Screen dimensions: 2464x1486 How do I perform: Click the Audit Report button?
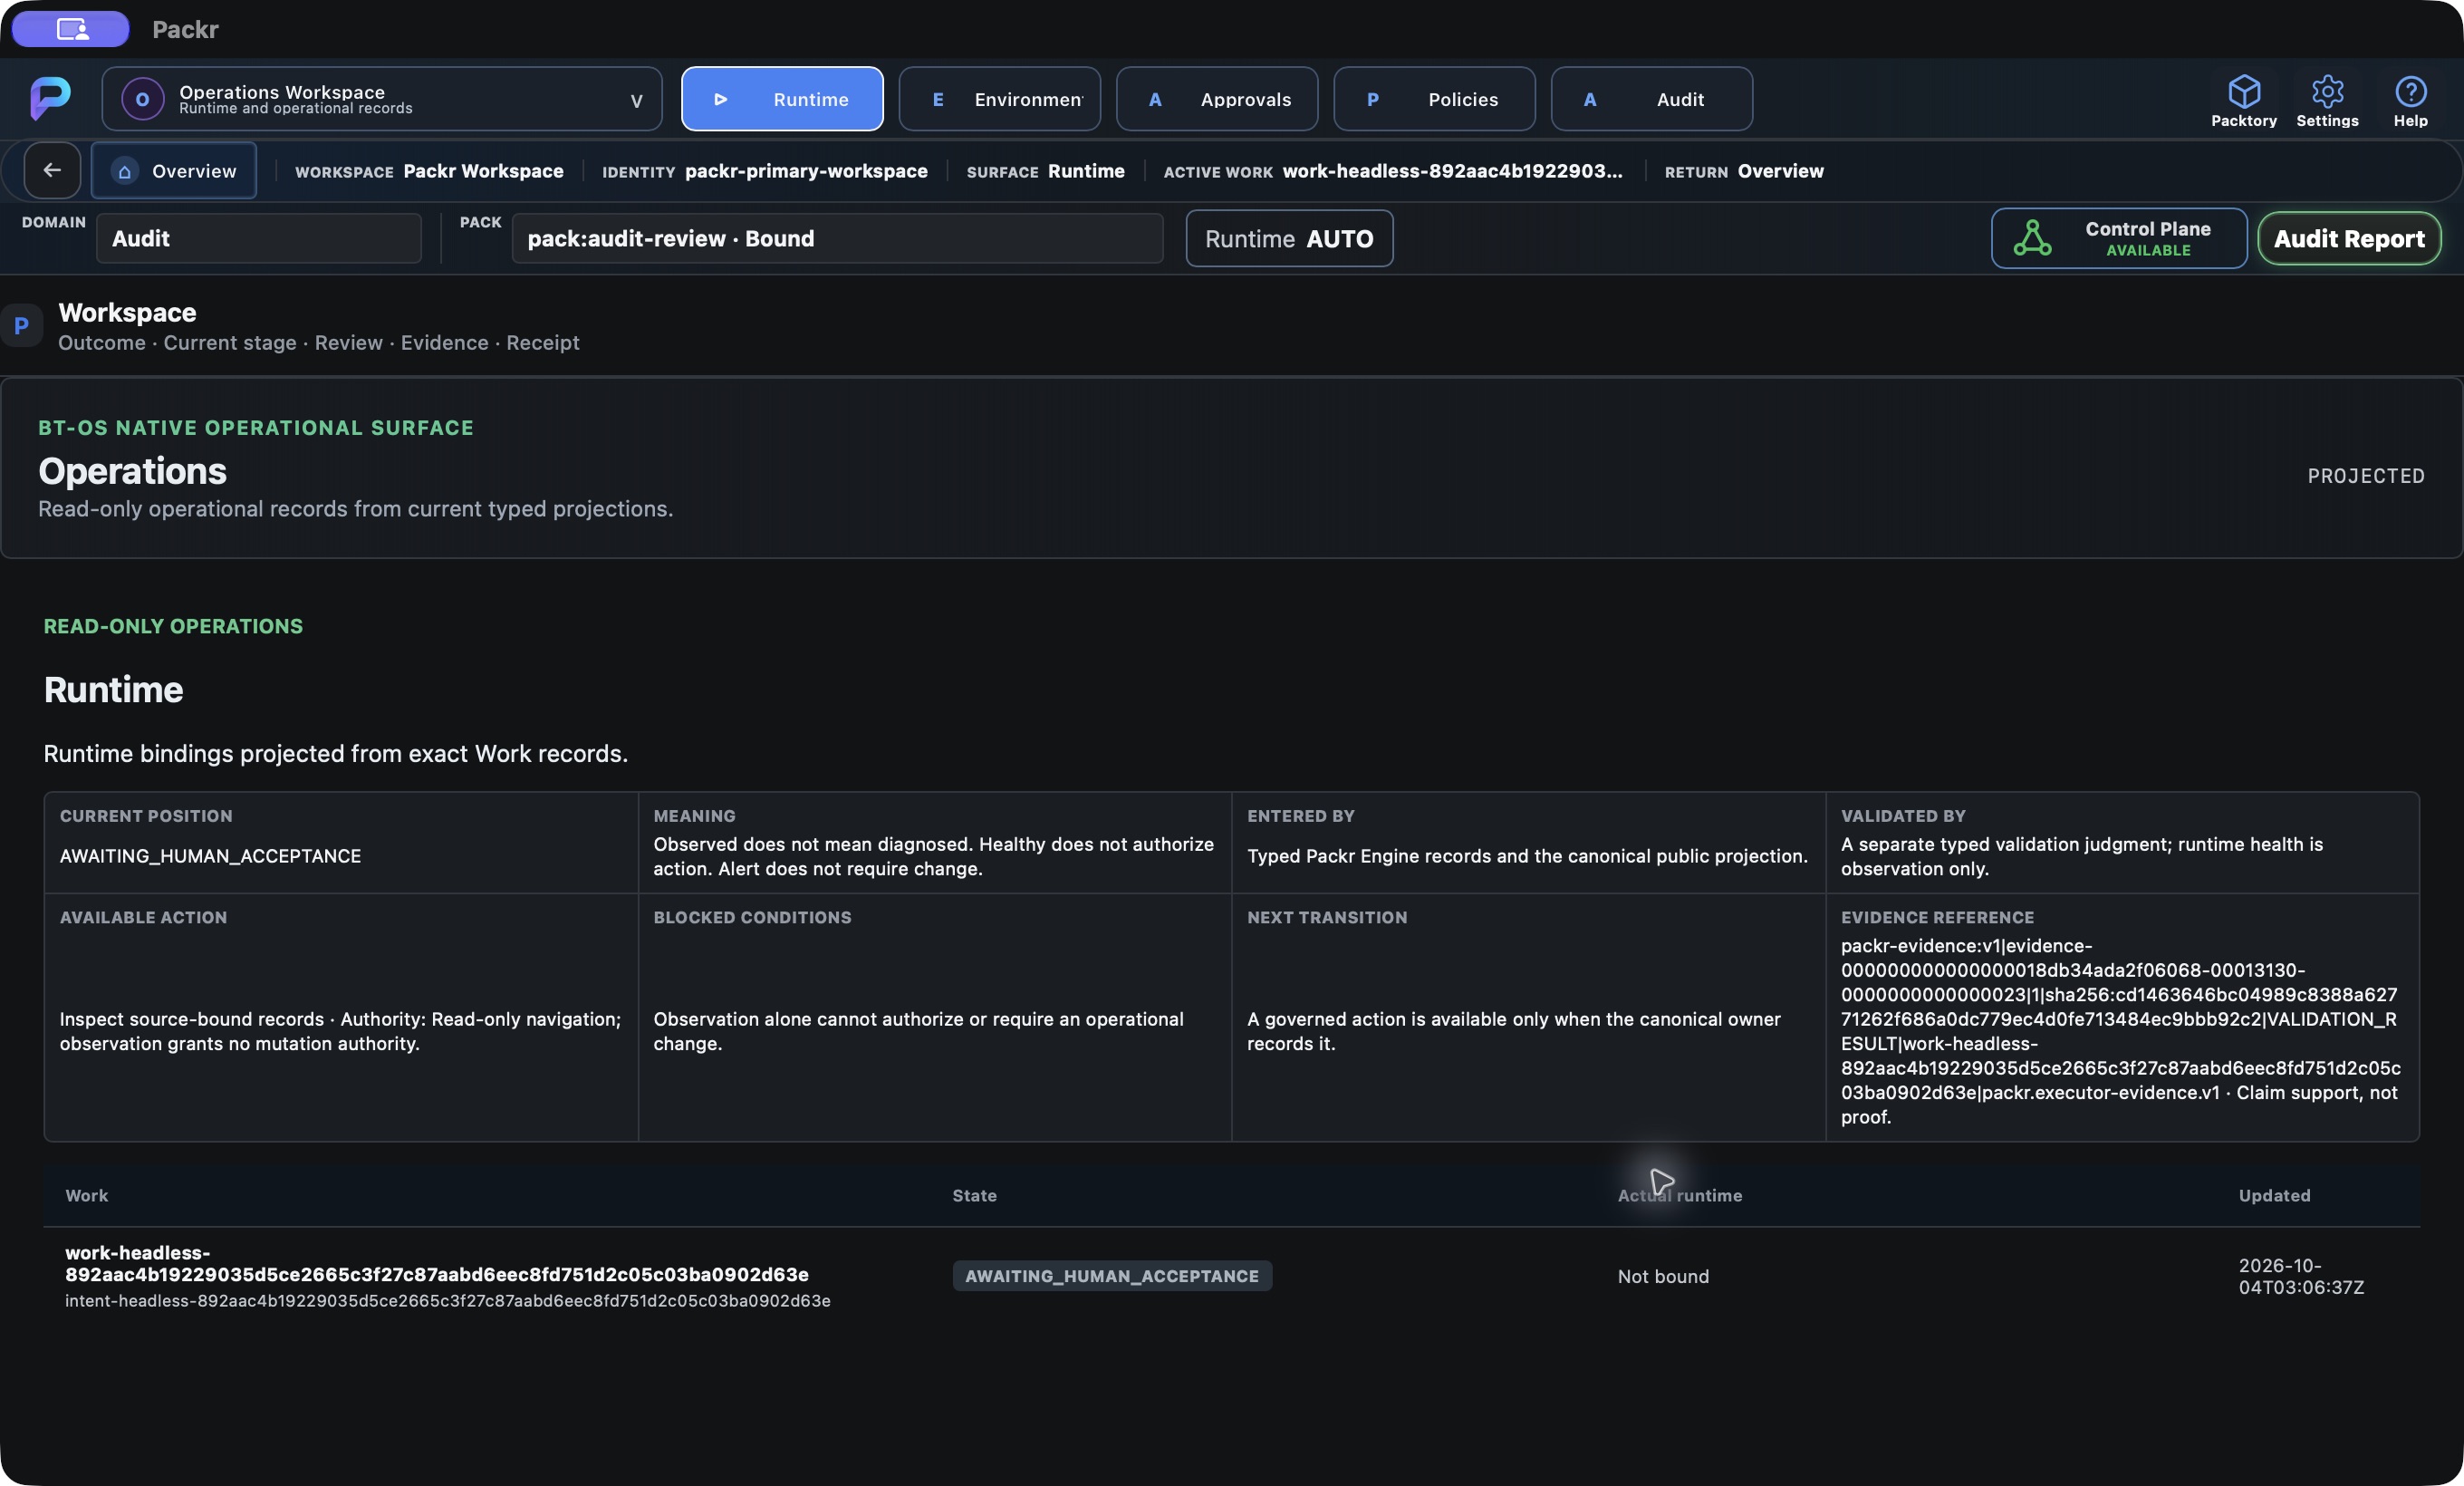pyautogui.click(x=2349, y=238)
